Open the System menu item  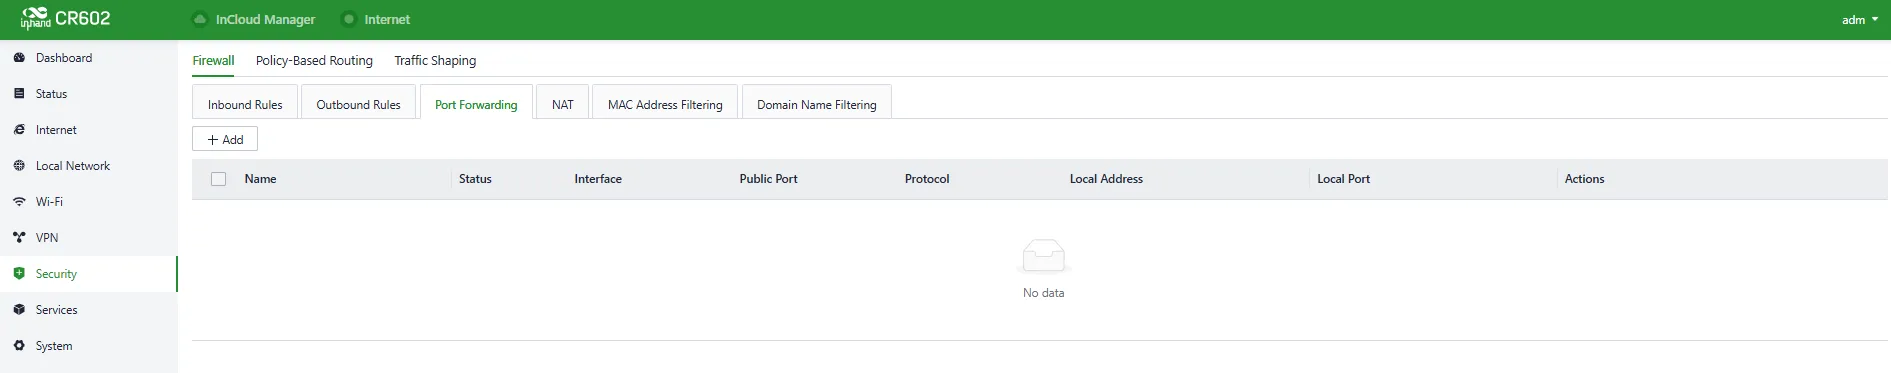(x=89, y=346)
